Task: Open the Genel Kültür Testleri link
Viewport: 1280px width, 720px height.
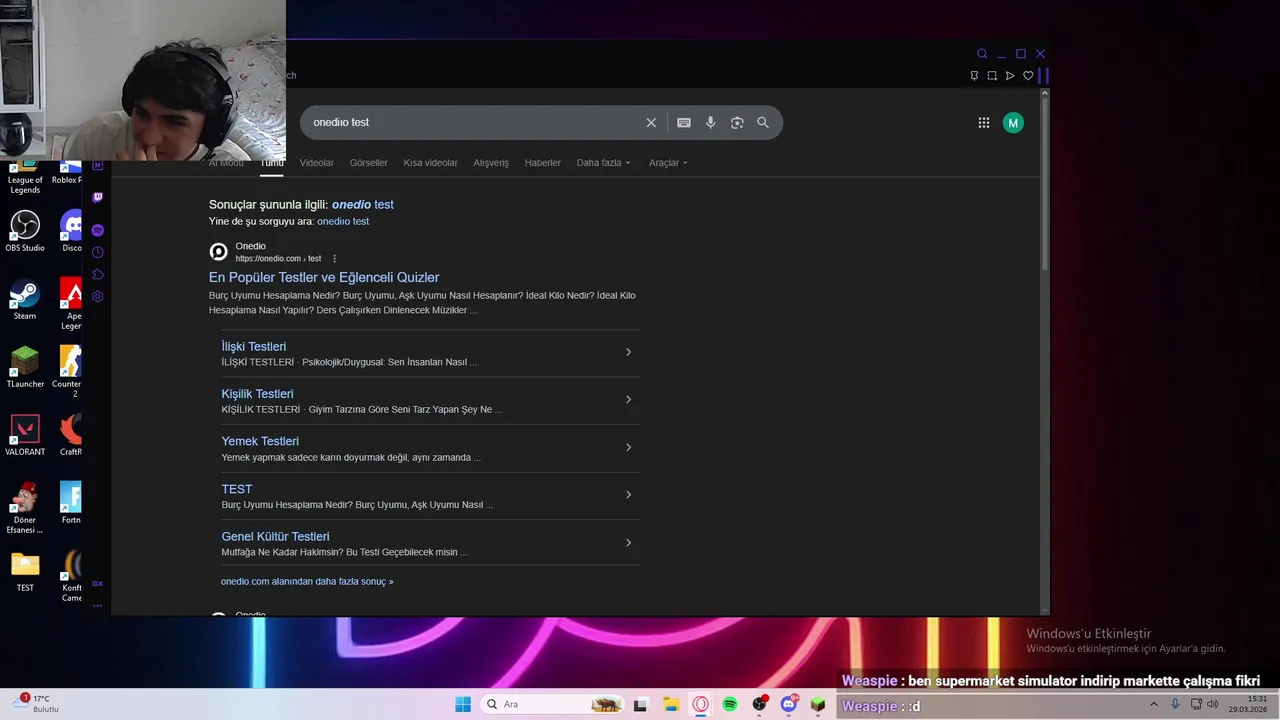Action: 275,537
